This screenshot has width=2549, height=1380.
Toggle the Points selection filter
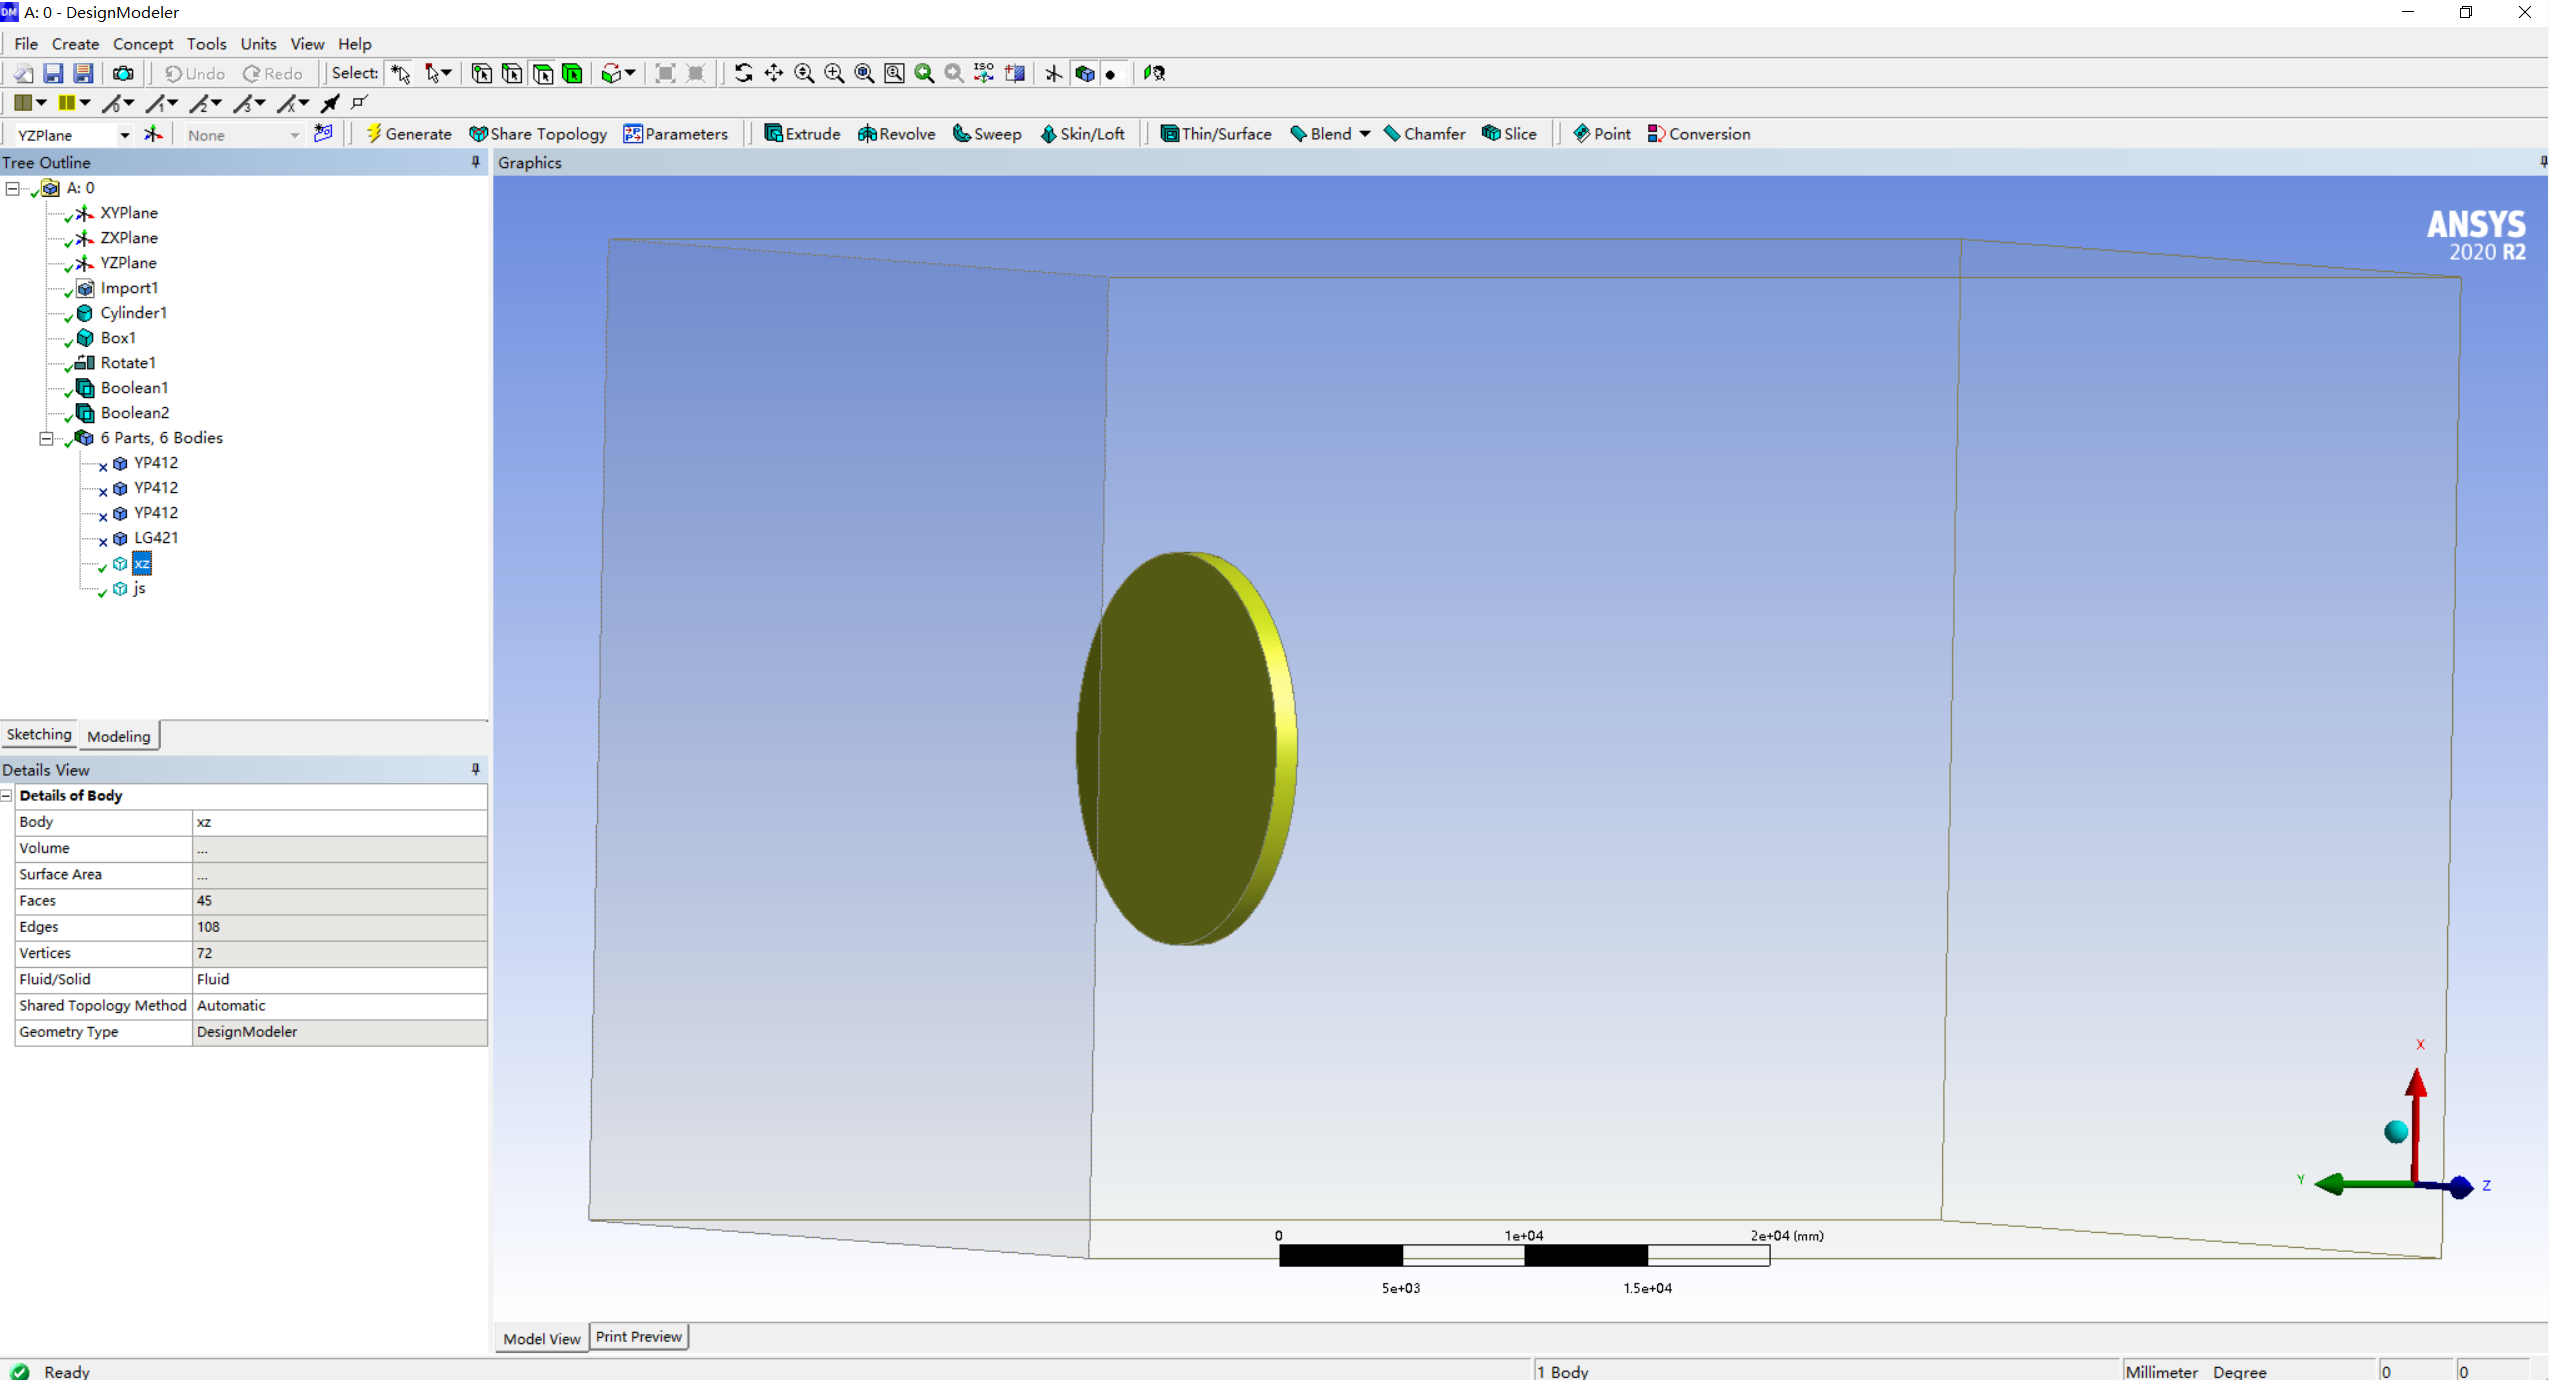(x=481, y=73)
